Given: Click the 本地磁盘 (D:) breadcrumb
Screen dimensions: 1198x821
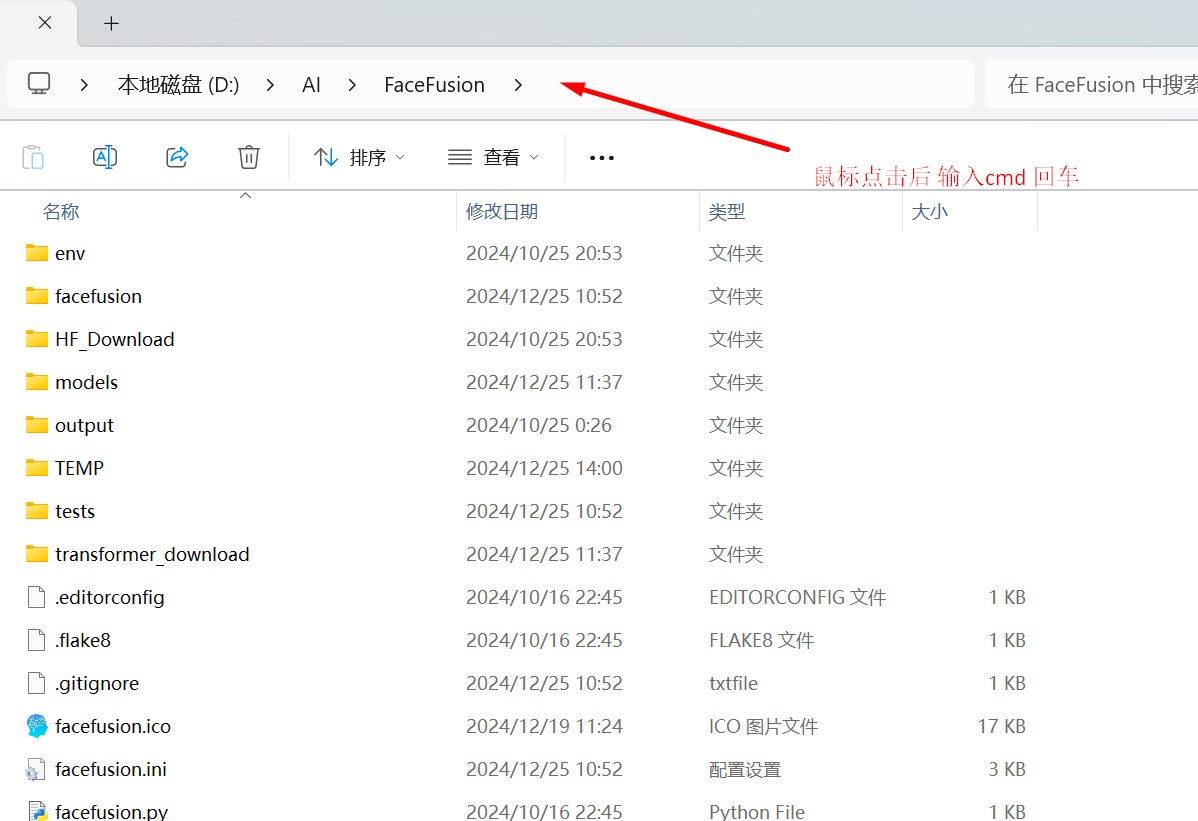Looking at the screenshot, I should [x=179, y=85].
